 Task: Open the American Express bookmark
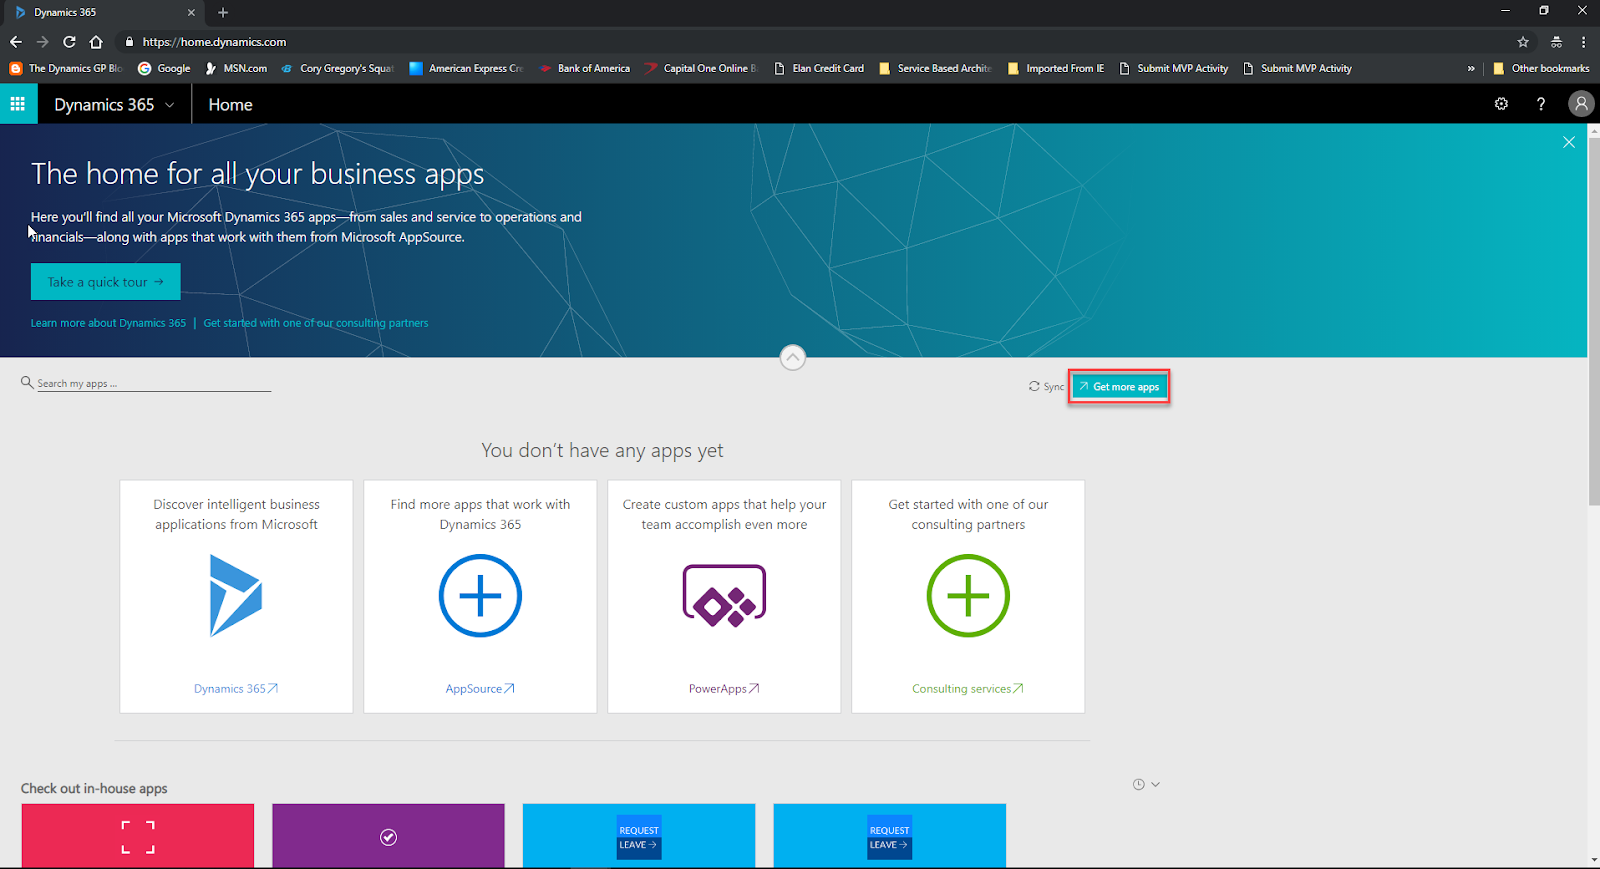(466, 69)
